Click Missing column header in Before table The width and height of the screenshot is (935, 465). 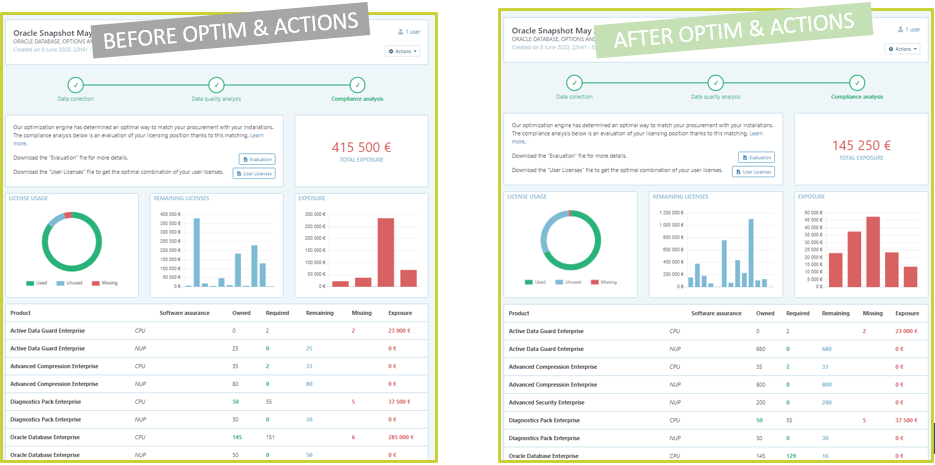click(362, 313)
